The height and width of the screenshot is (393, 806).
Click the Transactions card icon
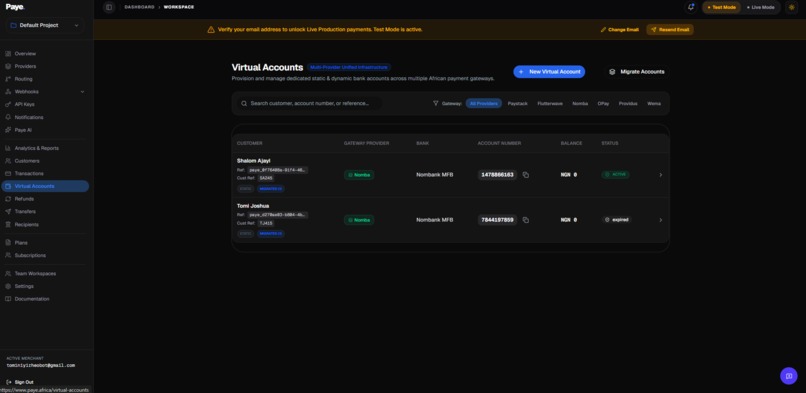[8, 174]
